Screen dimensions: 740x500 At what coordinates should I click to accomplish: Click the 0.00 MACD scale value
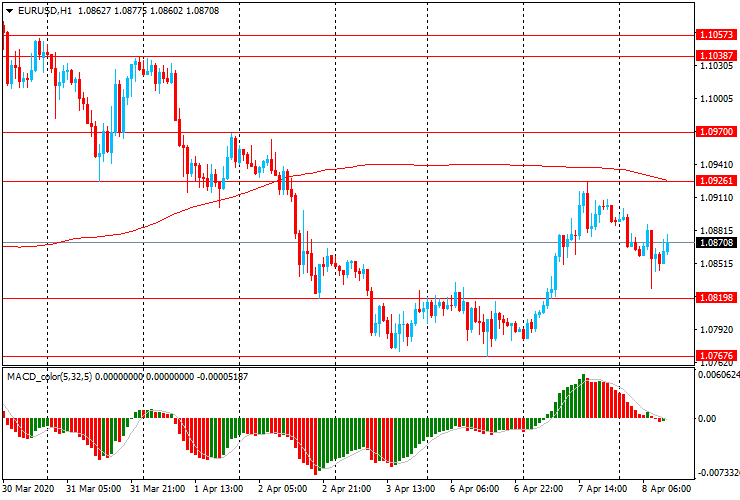707,419
